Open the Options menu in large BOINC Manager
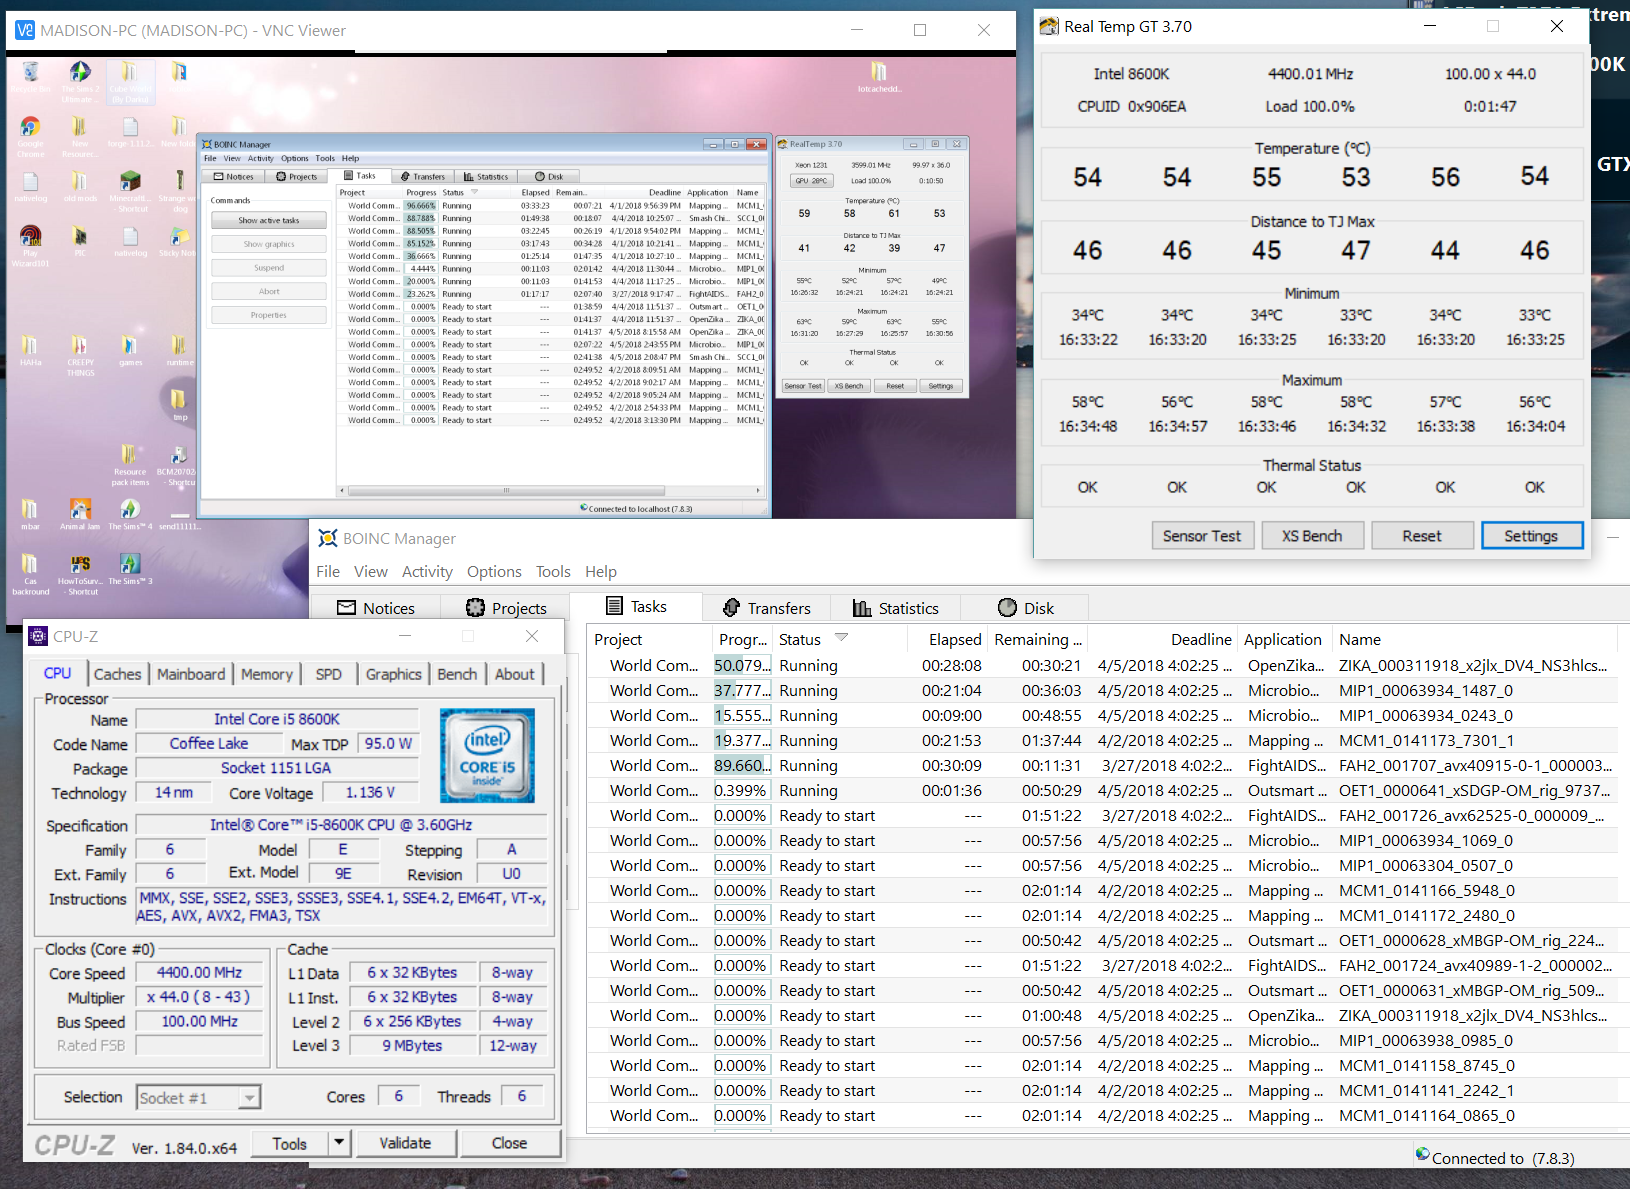Viewport: 1630px width, 1189px height. coord(494,571)
